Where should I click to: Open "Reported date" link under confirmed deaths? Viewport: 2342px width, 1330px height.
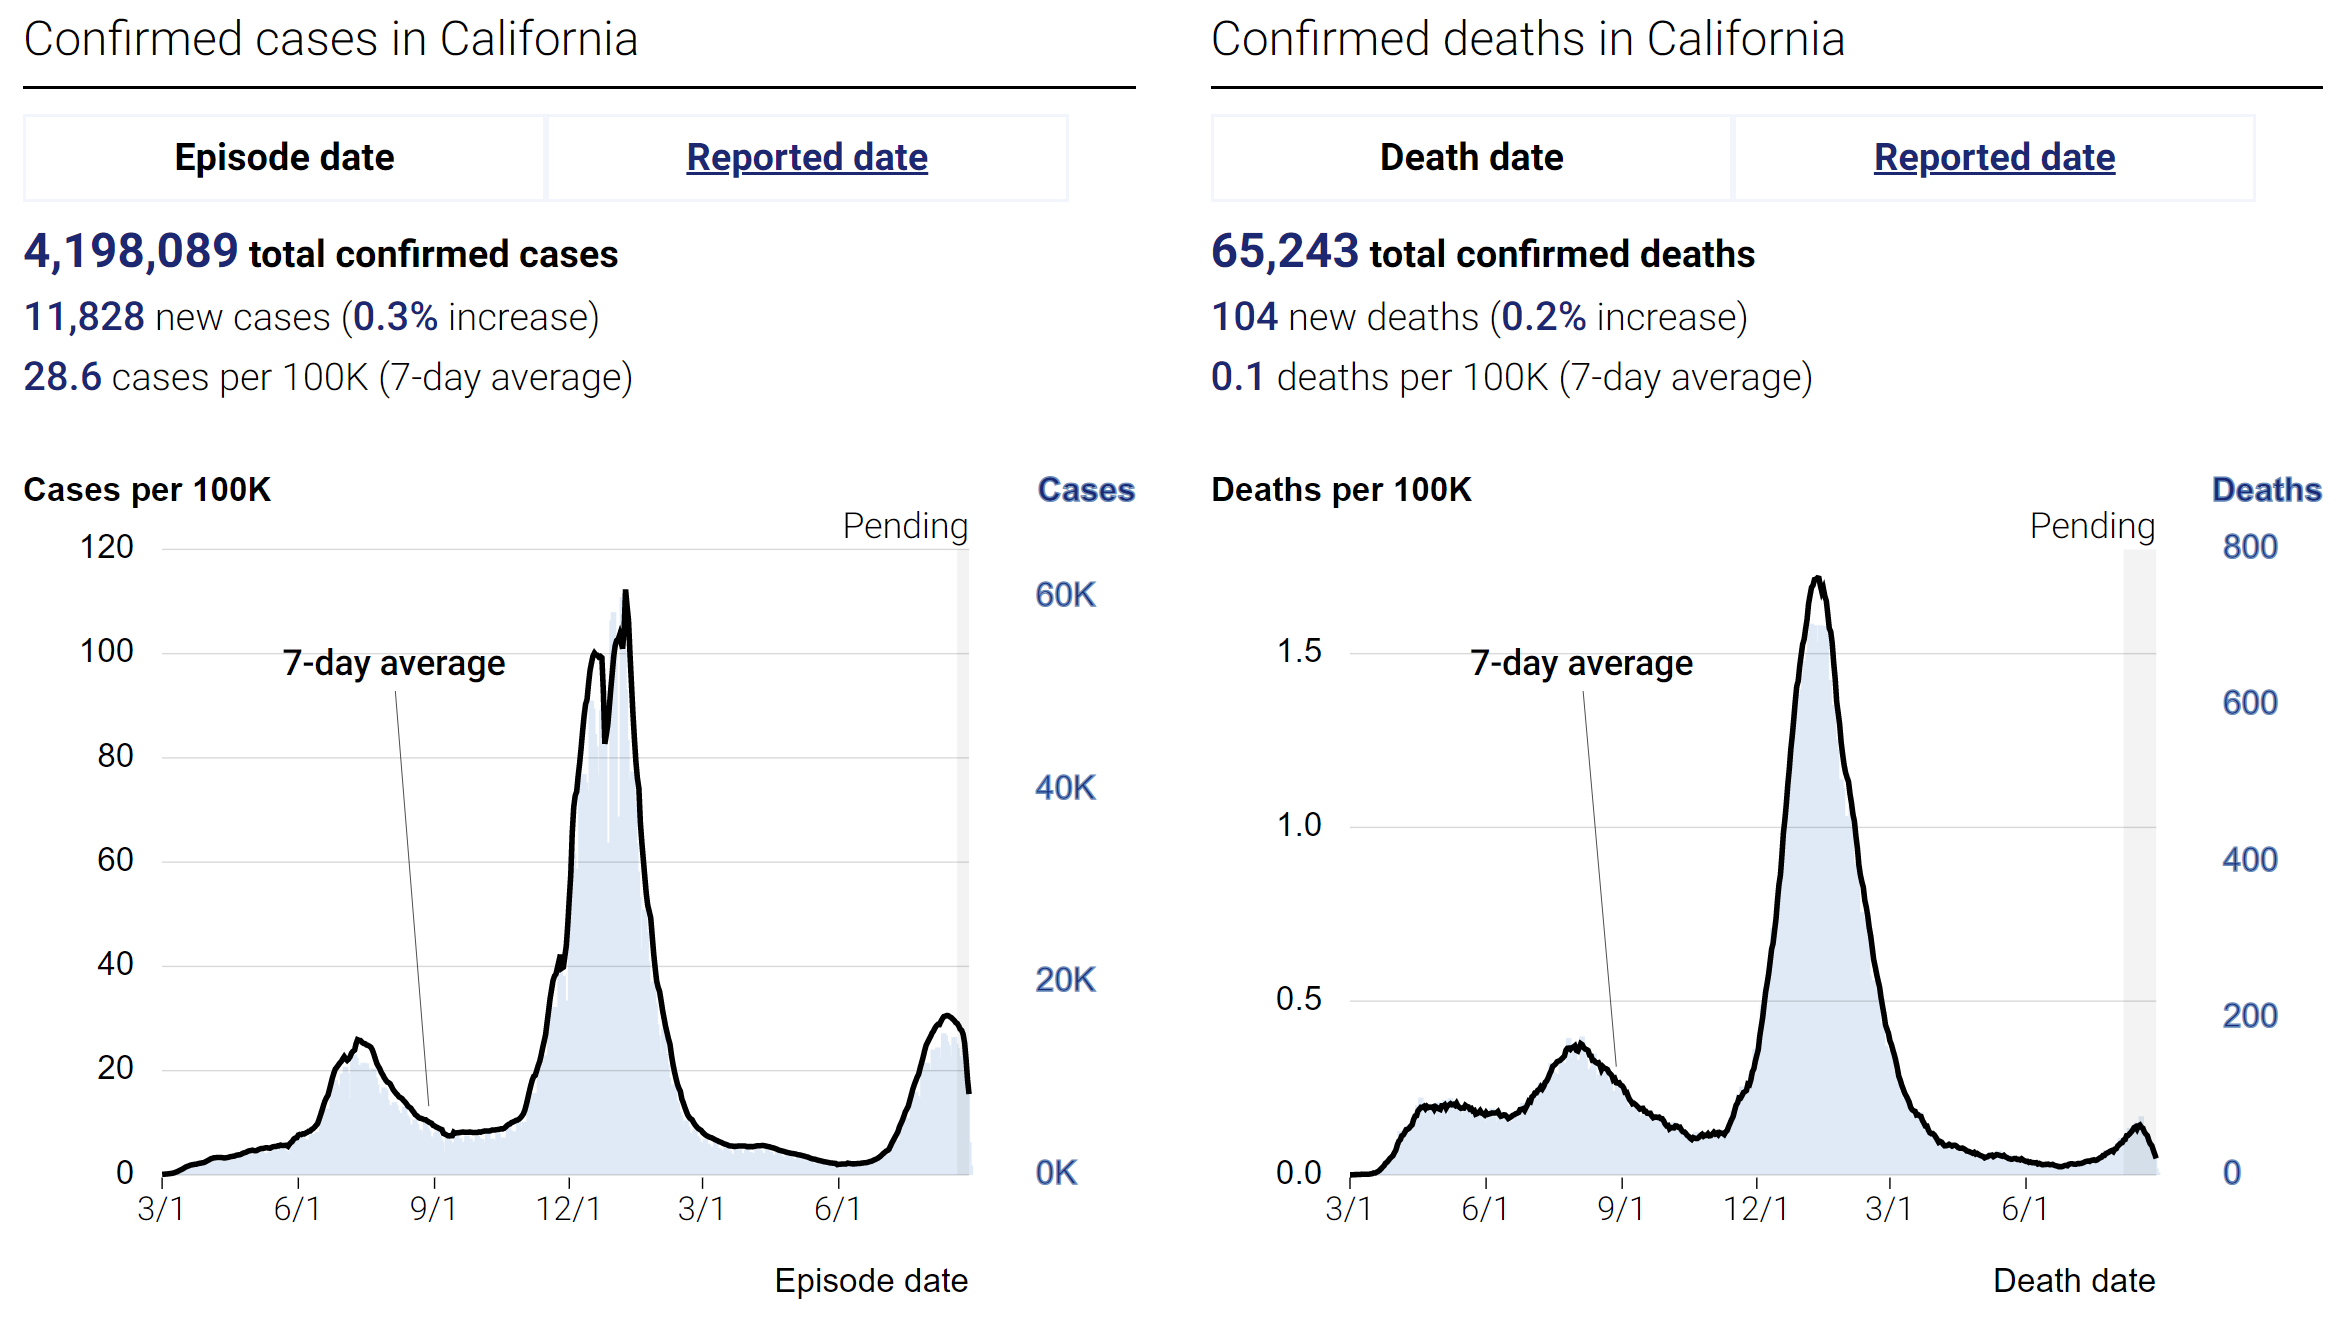(1994, 158)
